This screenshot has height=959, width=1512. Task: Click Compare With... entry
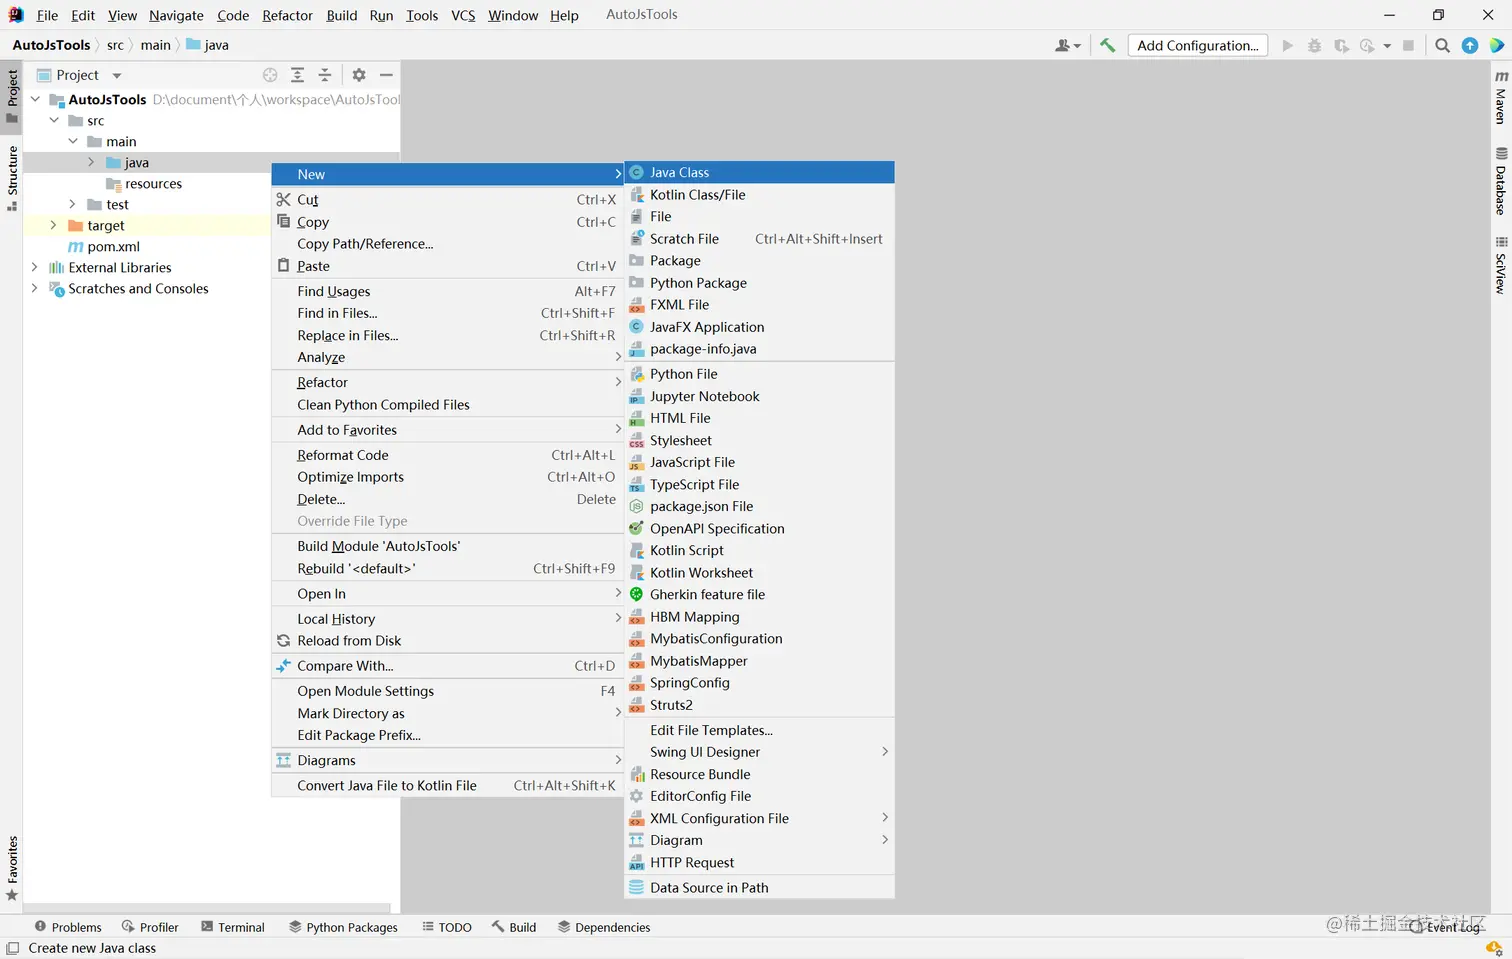pos(447,666)
